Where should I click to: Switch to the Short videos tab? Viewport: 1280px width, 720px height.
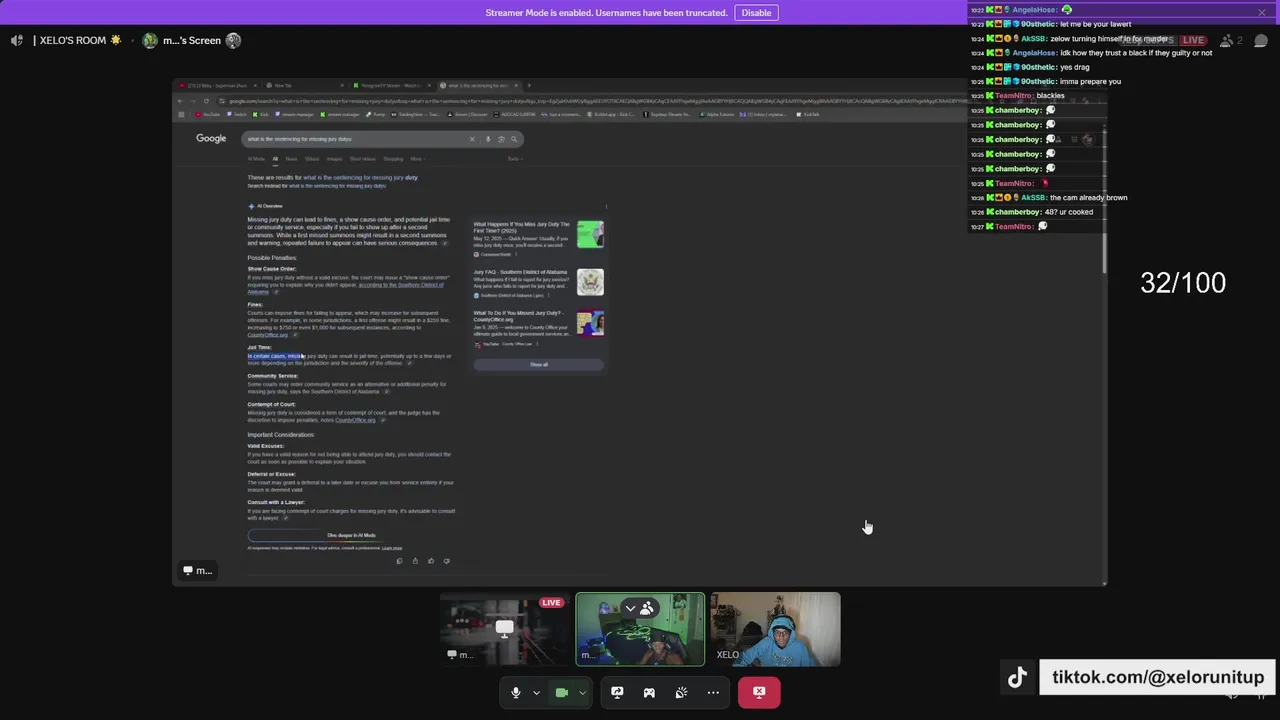pyautogui.click(x=362, y=158)
